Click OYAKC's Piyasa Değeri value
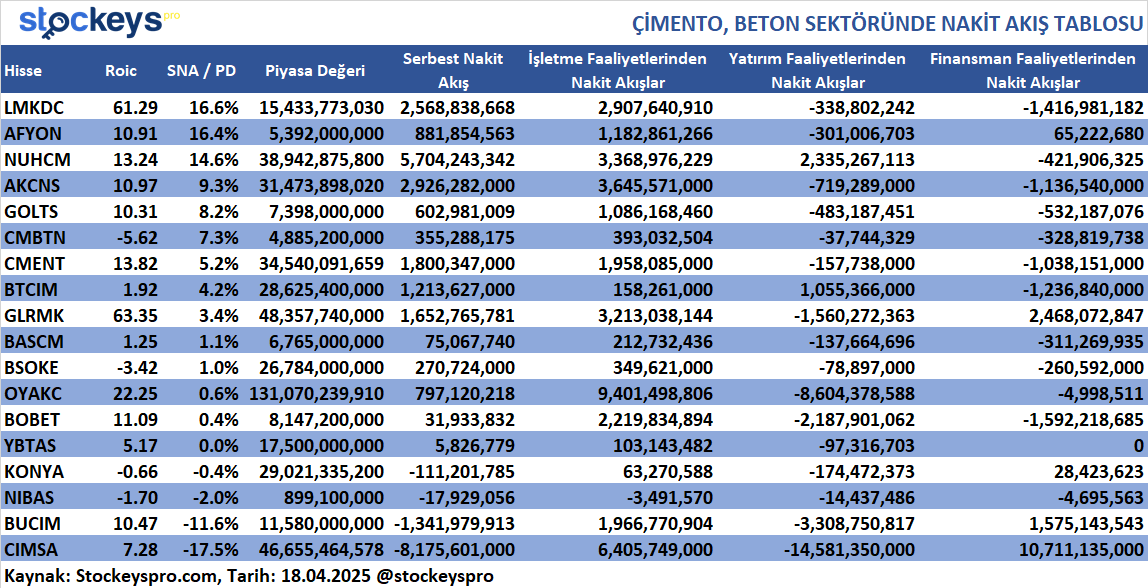The height and width of the screenshot is (588, 1148). 313,393
